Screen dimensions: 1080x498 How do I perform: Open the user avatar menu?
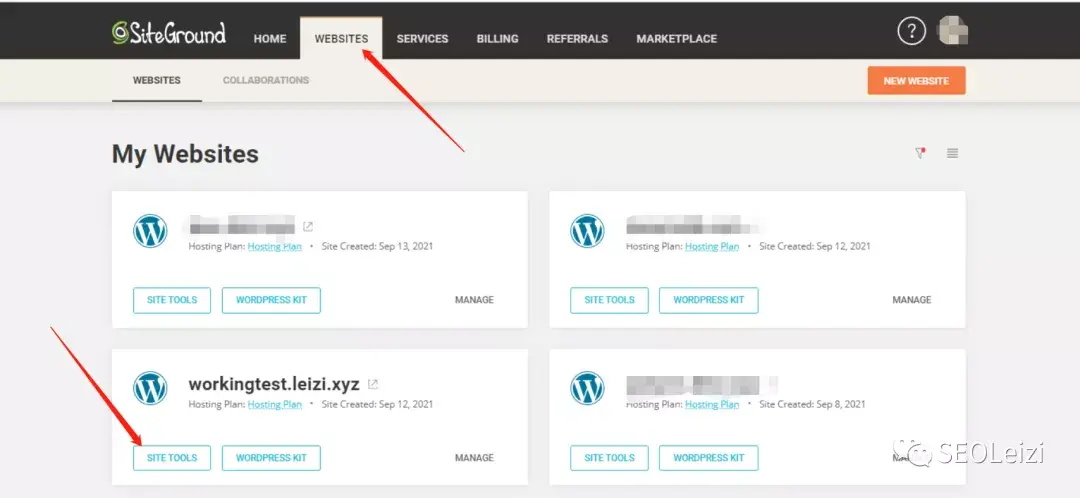click(x=953, y=31)
